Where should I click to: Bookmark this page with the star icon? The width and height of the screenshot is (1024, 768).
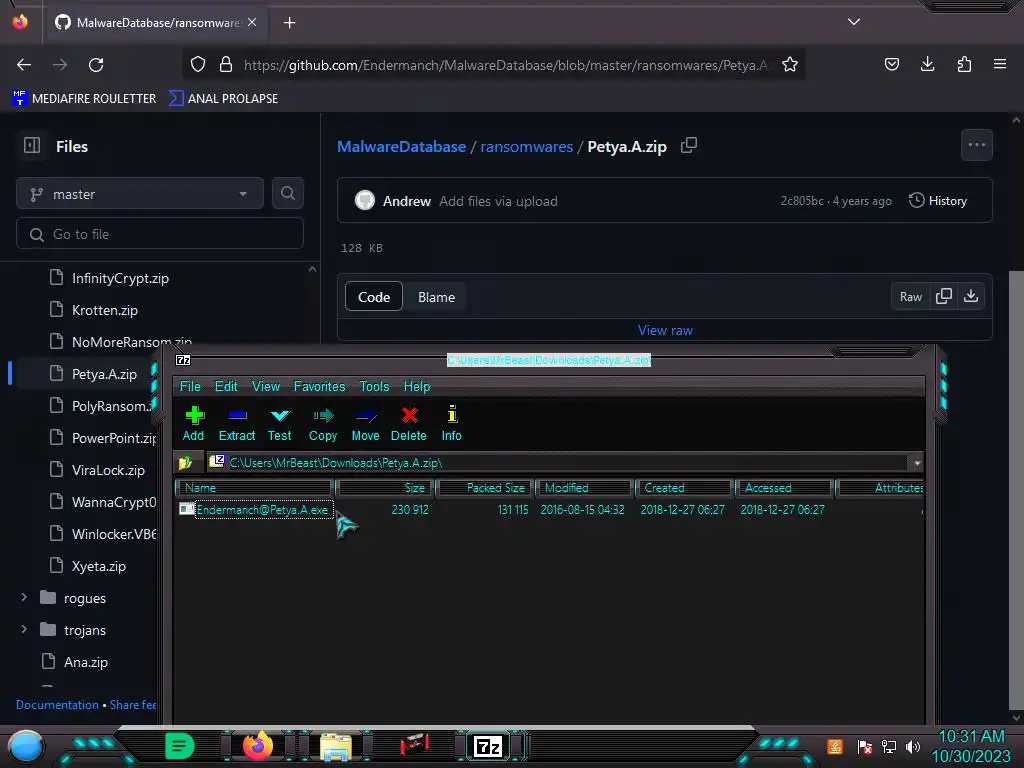click(790, 64)
